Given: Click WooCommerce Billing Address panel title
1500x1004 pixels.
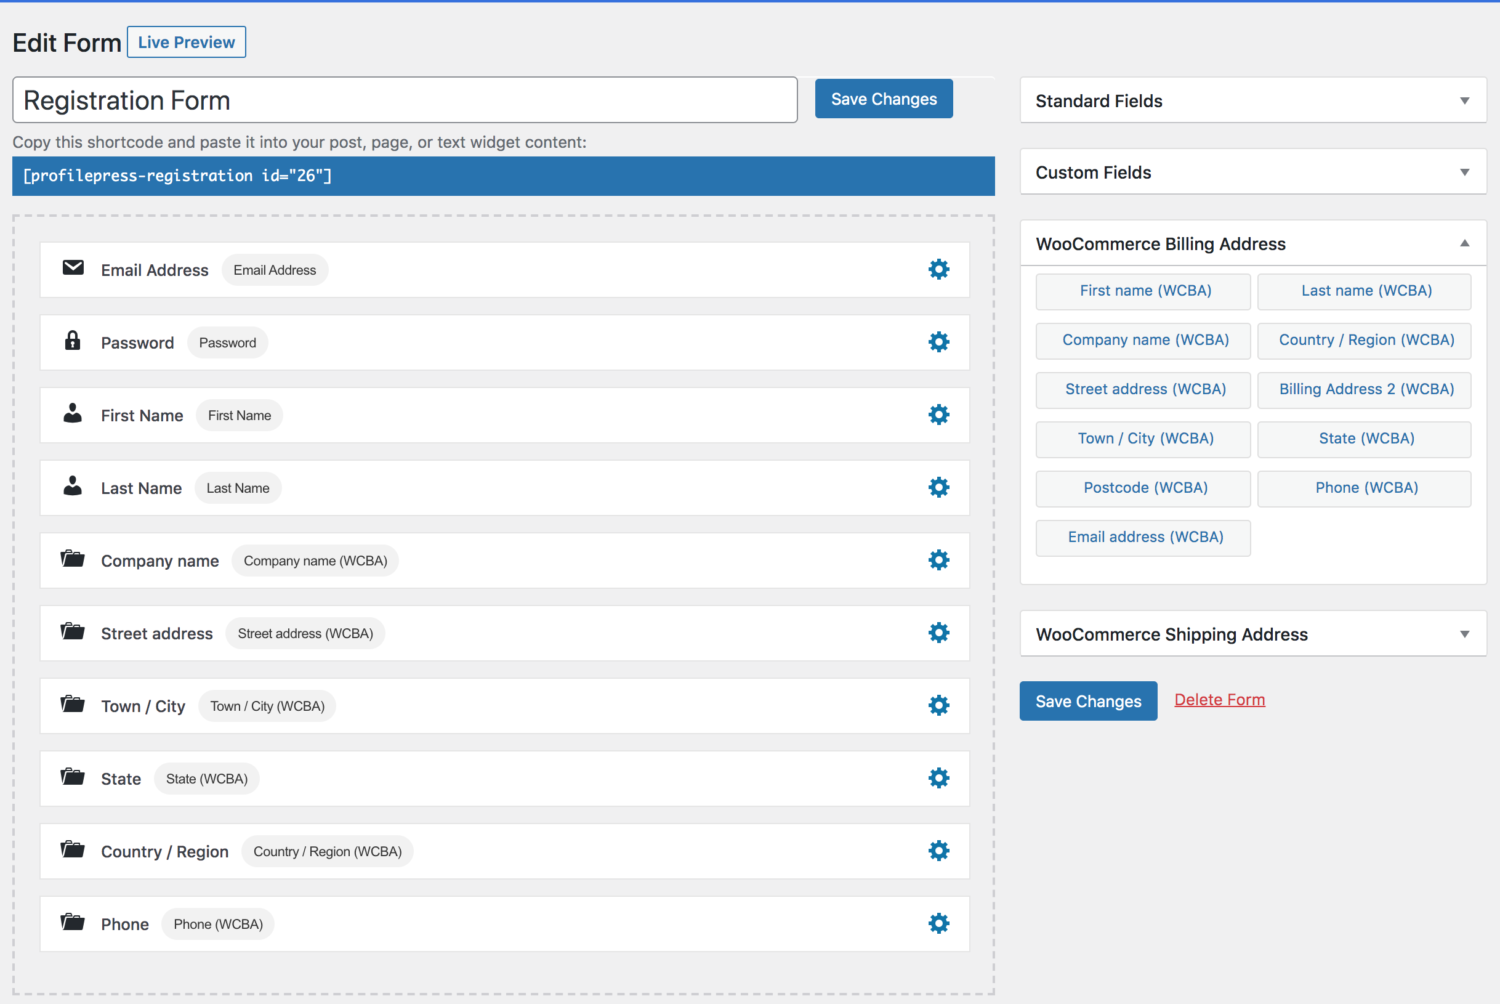Looking at the screenshot, I should 1161,244.
